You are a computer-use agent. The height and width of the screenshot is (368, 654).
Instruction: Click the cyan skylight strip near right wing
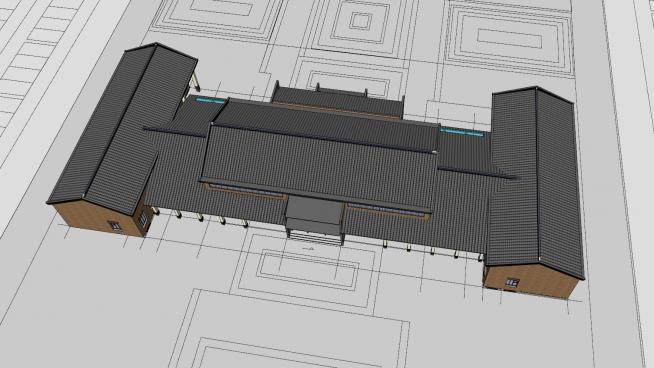[x=463, y=132]
